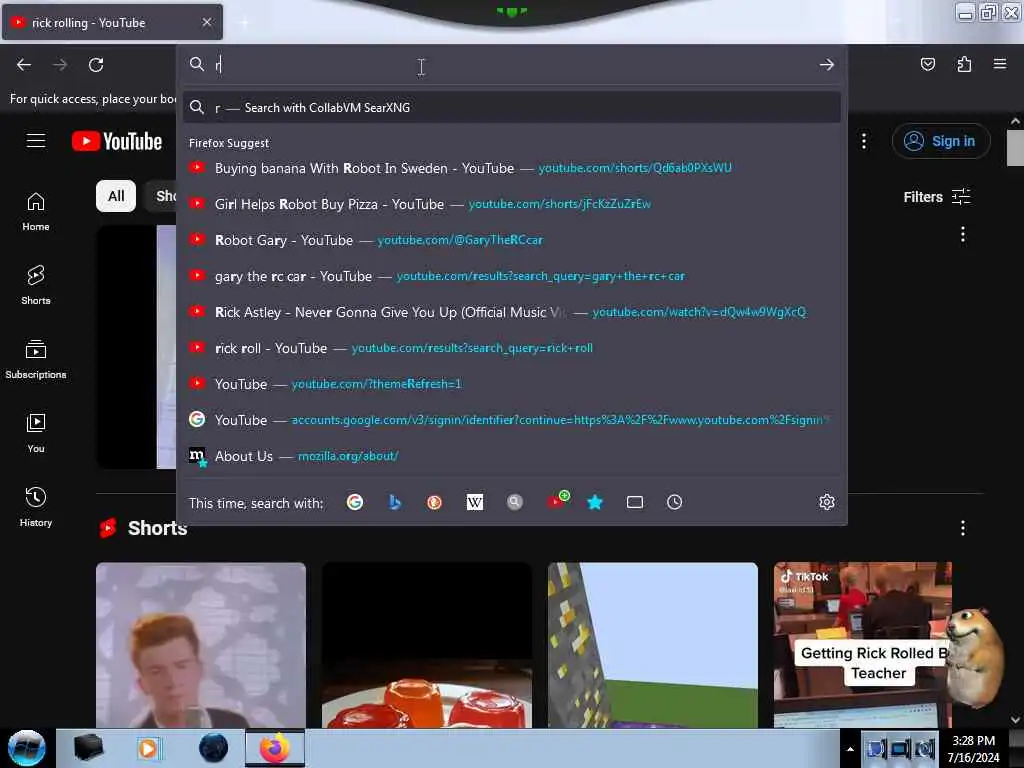Viewport: 1024px width, 768px height.
Task: Open the Rick Astley Shorts thumbnail
Action: pyautogui.click(x=200, y=645)
